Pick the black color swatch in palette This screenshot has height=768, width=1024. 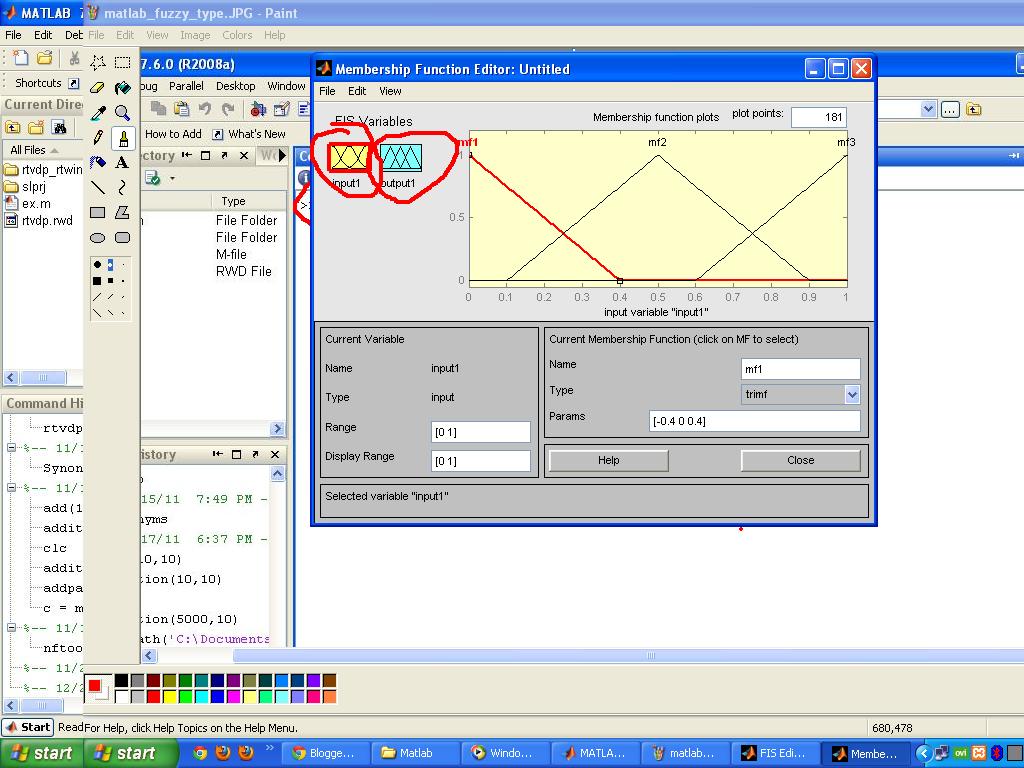pyautogui.click(x=121, y=681)
